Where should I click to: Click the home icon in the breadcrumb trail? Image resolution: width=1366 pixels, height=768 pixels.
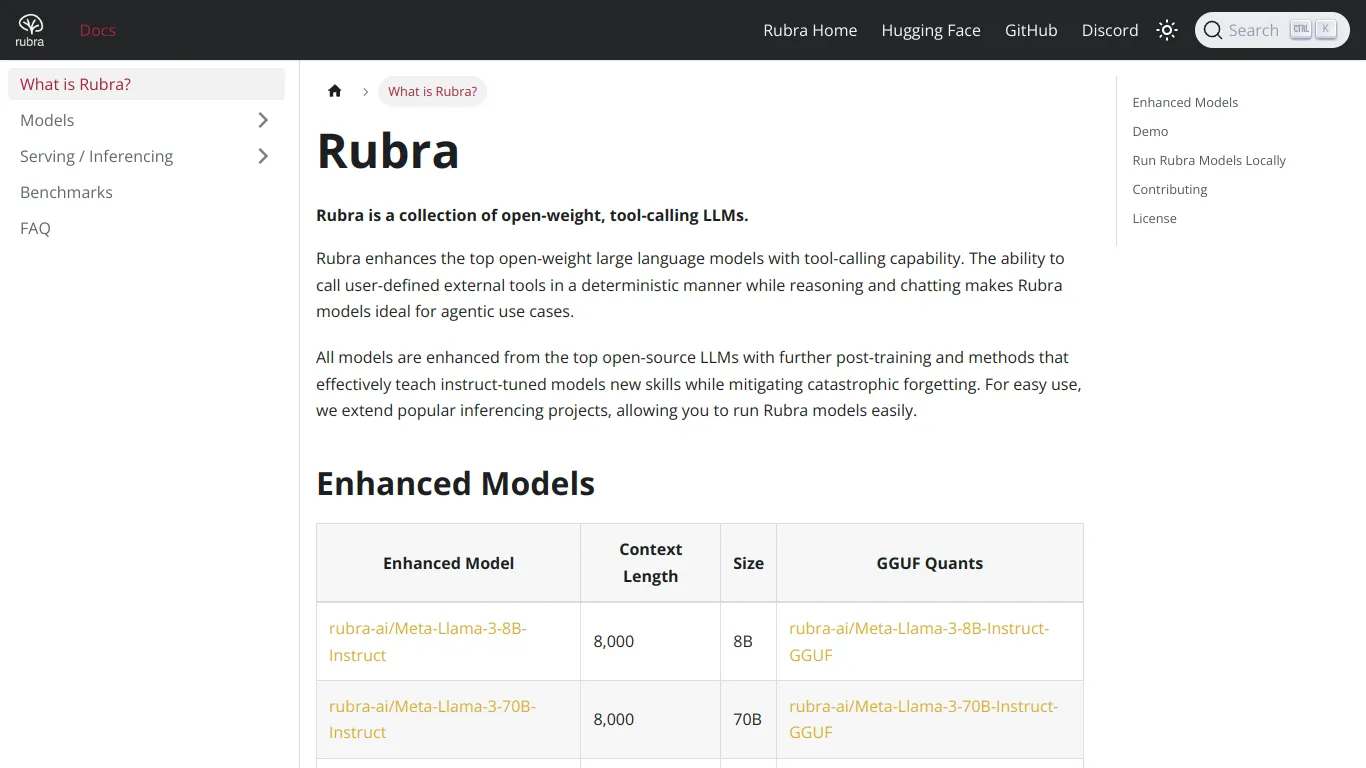pyautogui.click(x=335, y=91)
